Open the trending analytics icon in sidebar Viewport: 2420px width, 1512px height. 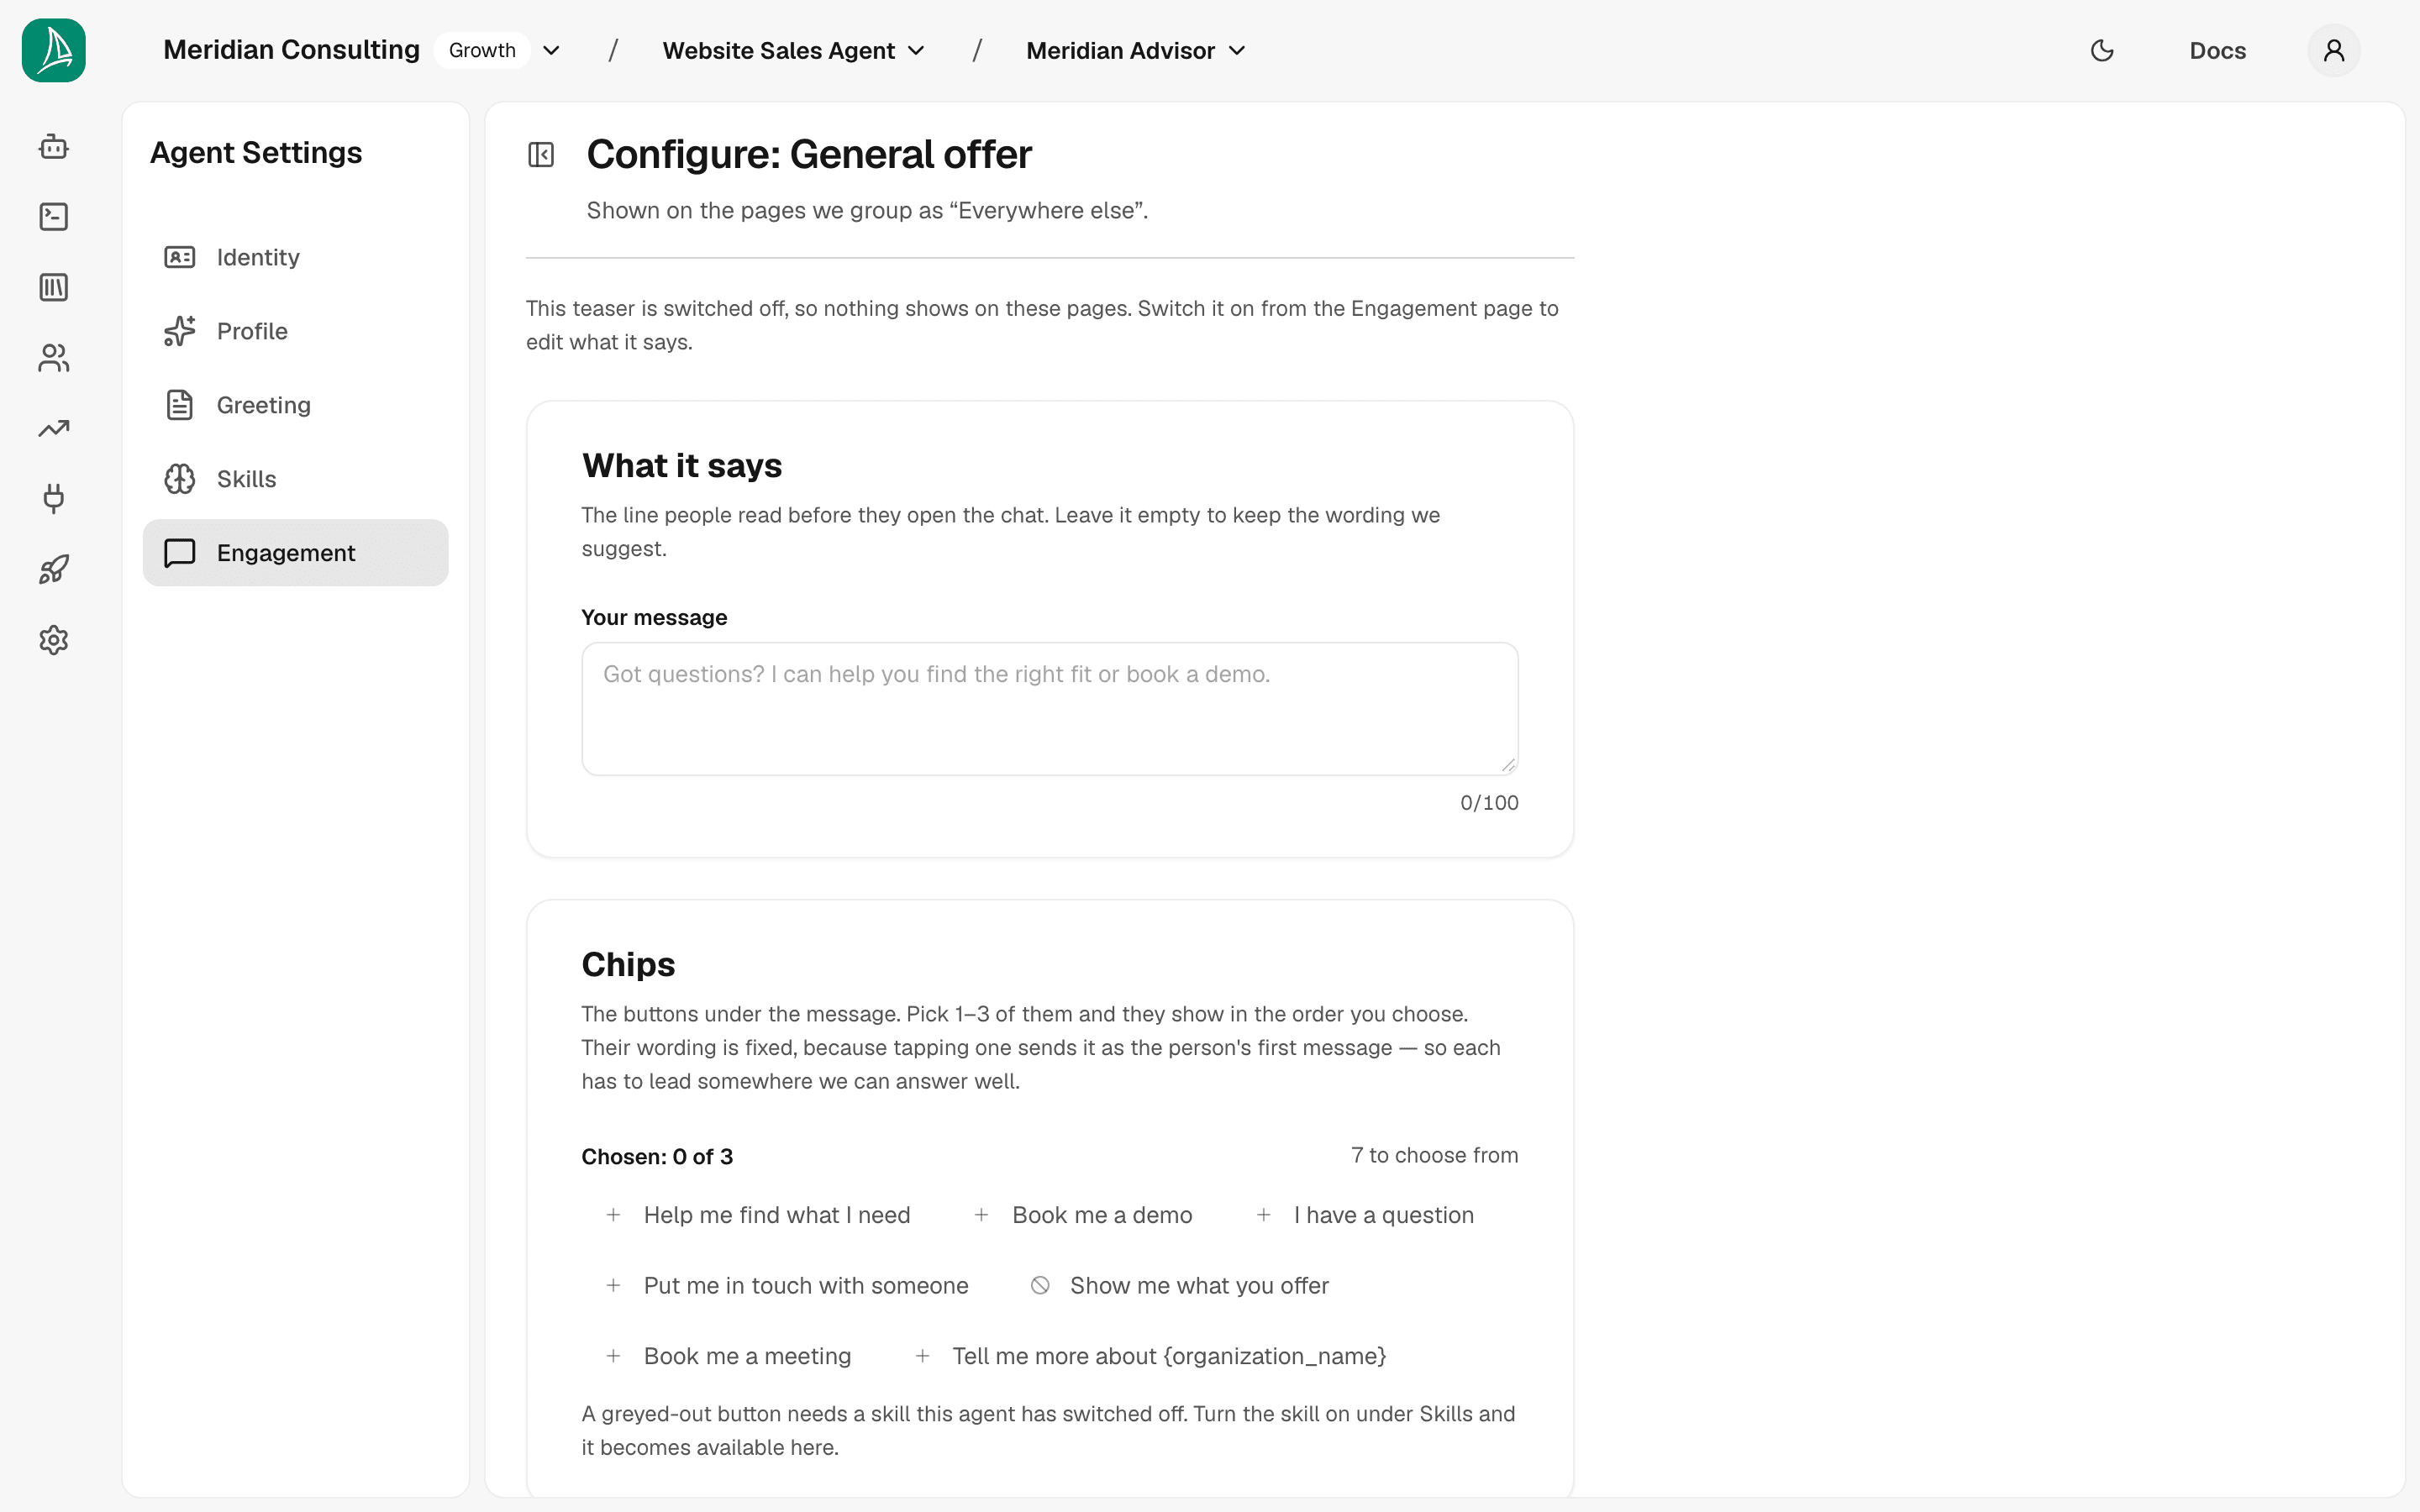coord(54,429)
